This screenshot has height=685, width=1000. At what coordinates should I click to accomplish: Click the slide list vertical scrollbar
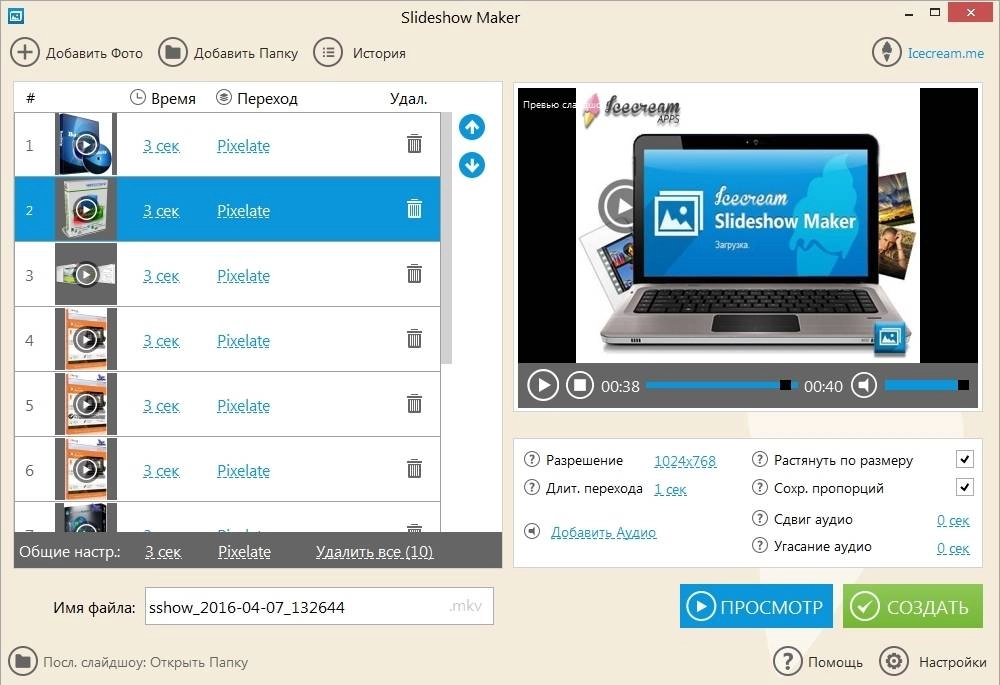click(x=446, y=239)
